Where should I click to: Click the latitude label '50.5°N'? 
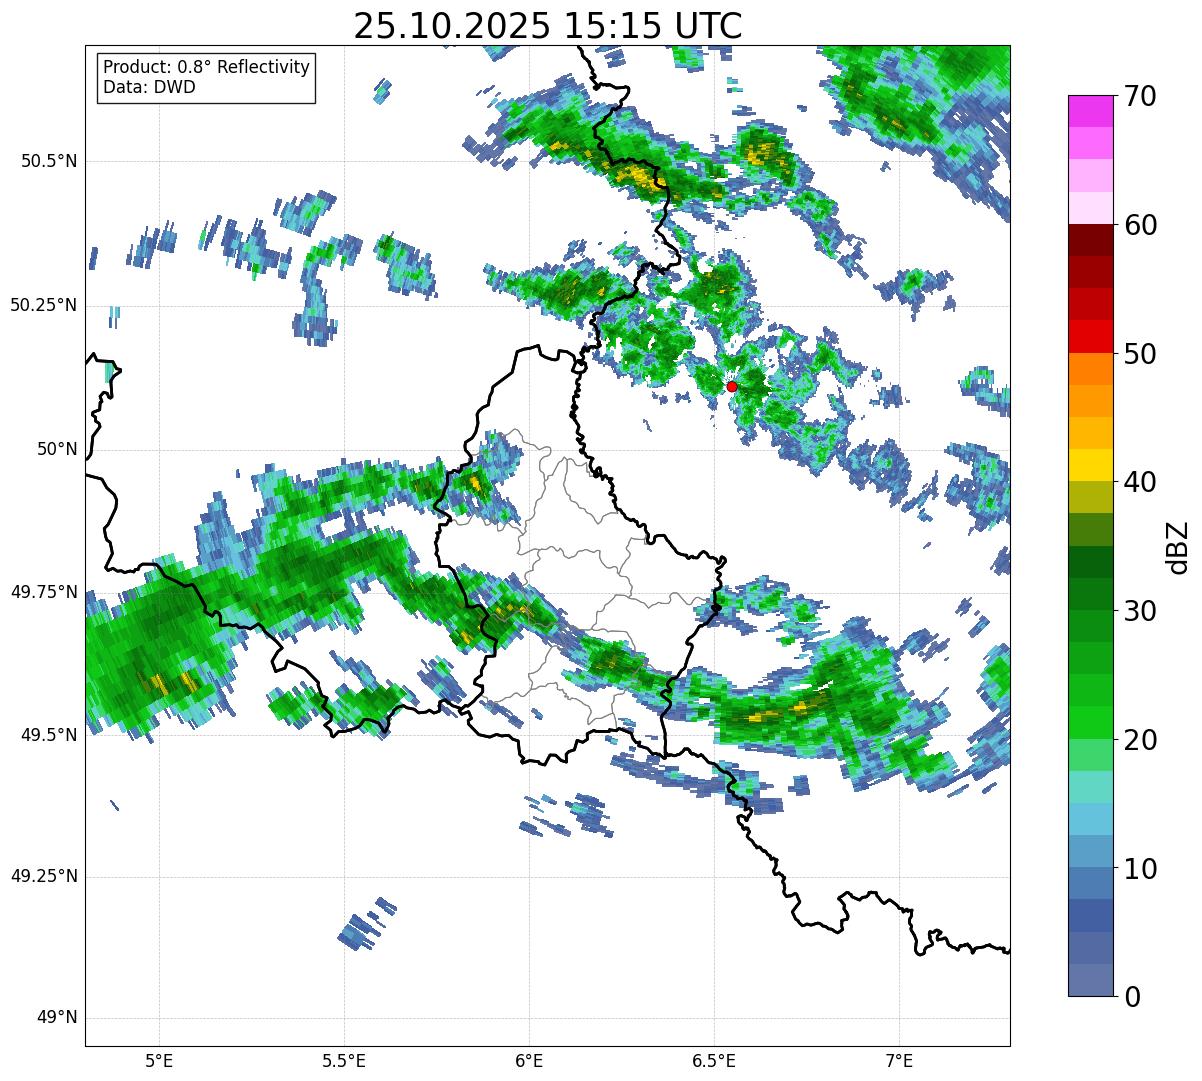(x=49, y=161)
